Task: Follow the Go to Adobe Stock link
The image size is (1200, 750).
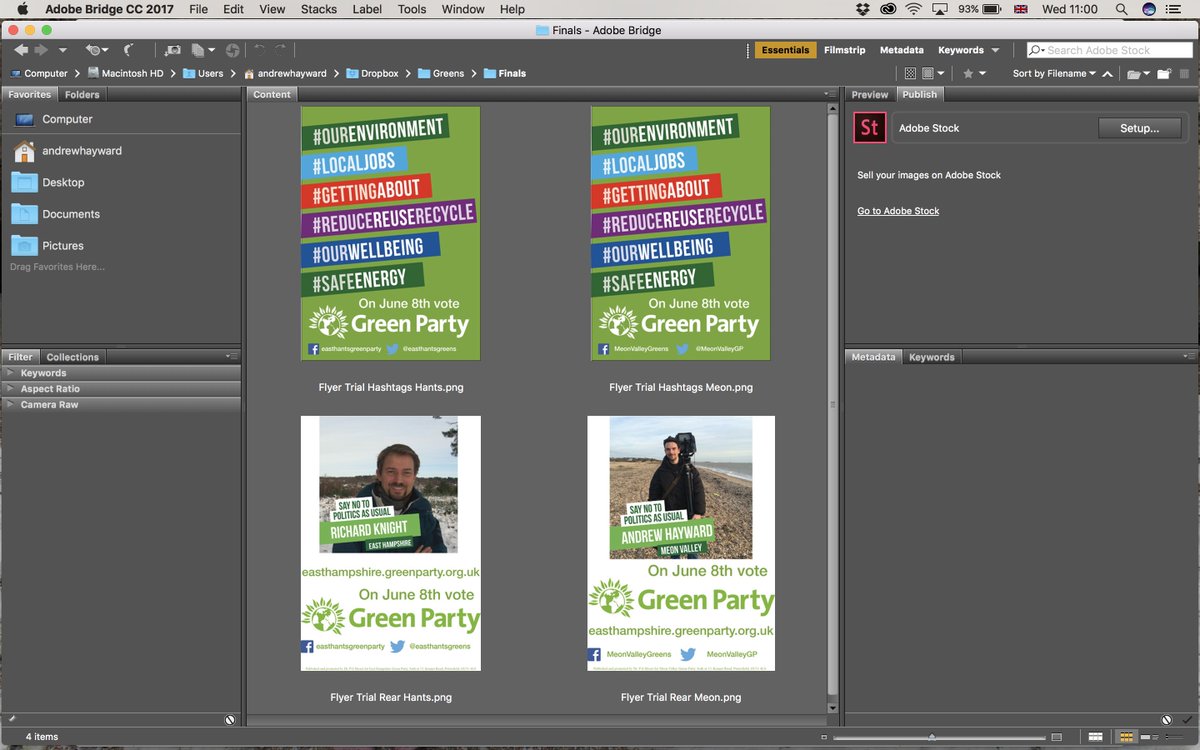Action: pos(898,211)
